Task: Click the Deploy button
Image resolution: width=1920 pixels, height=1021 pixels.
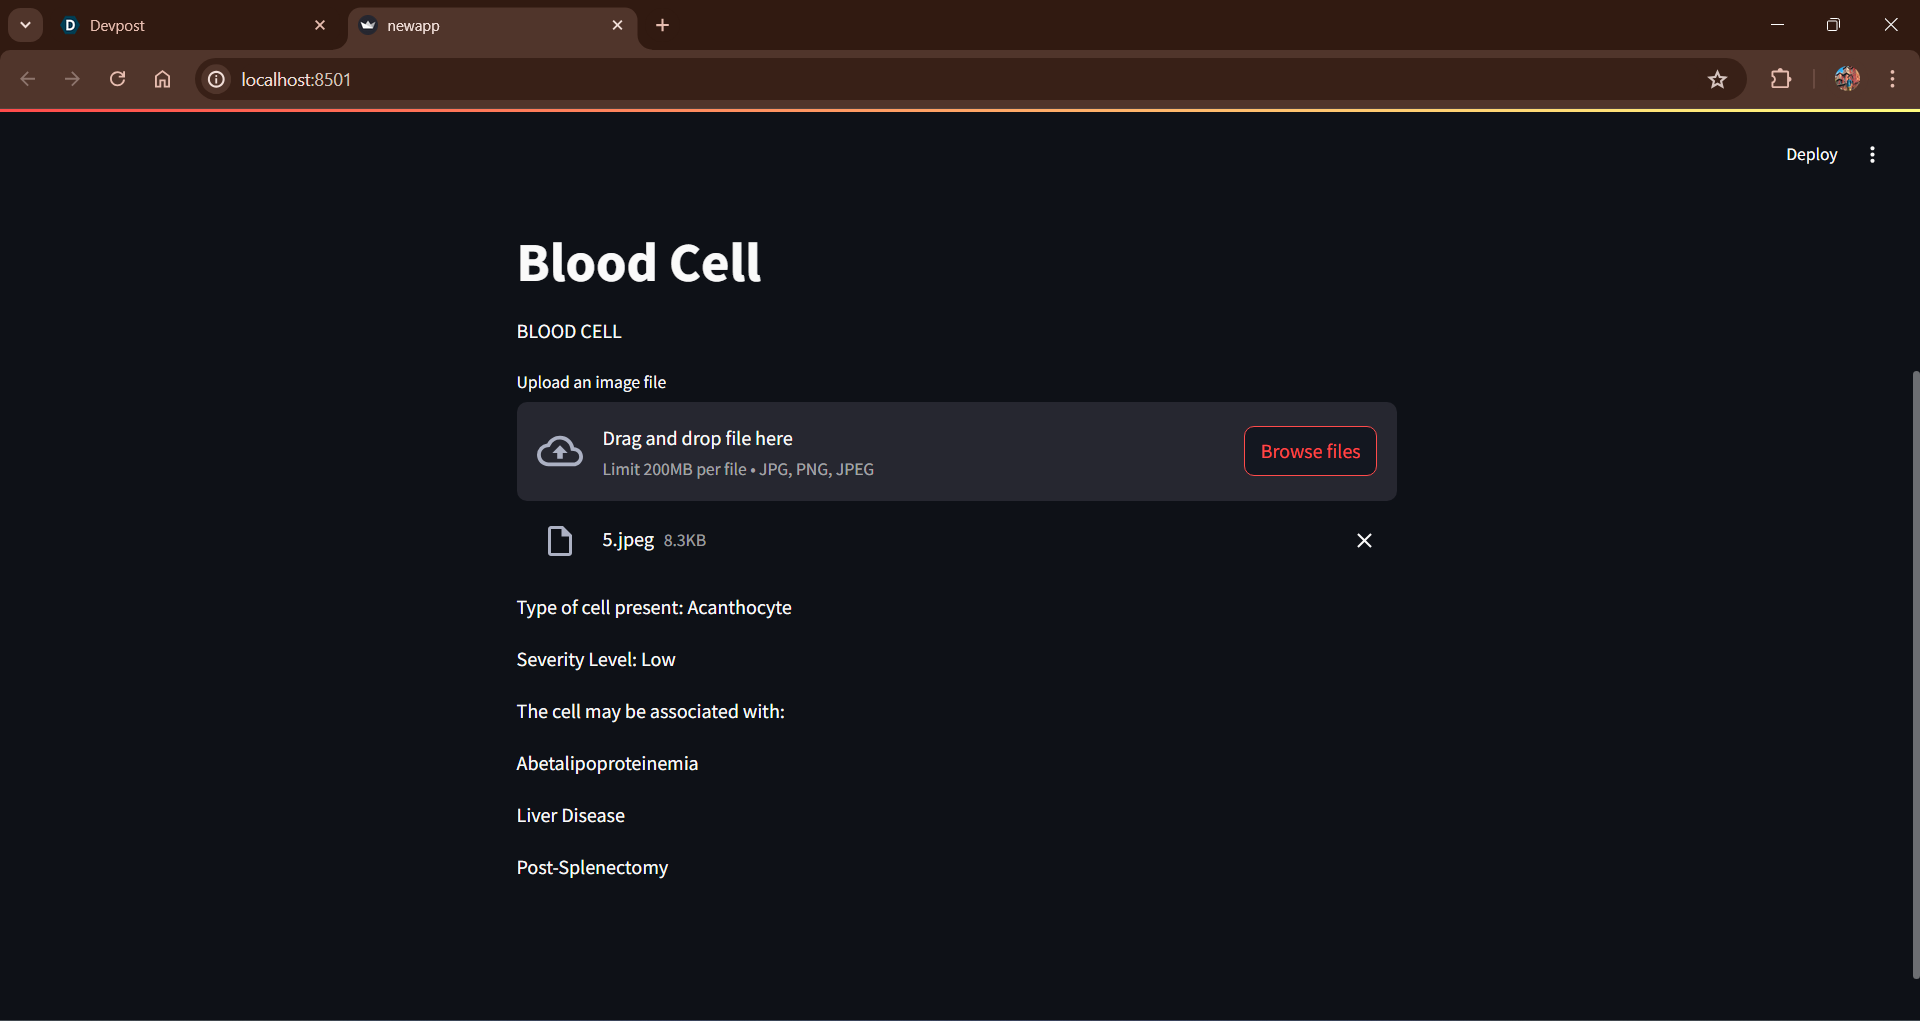Action: [1812, 154]
